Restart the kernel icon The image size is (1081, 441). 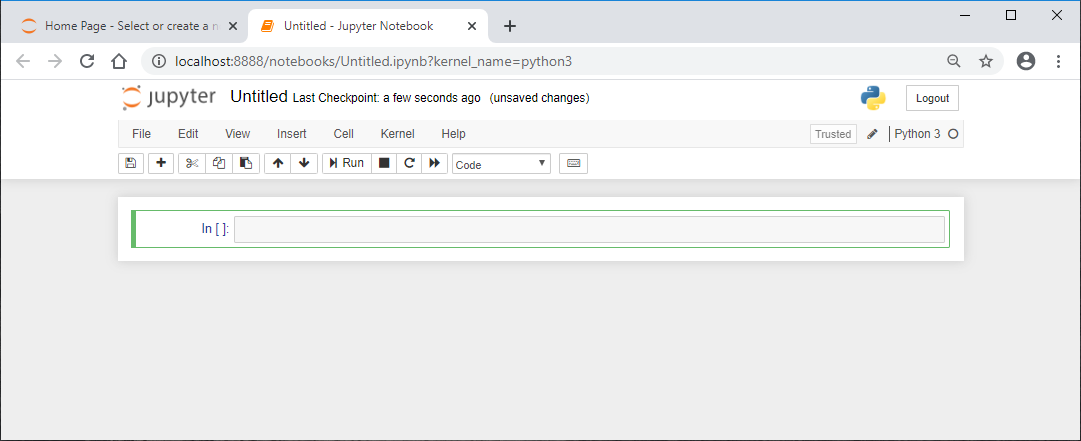click(x=409, y=163)
